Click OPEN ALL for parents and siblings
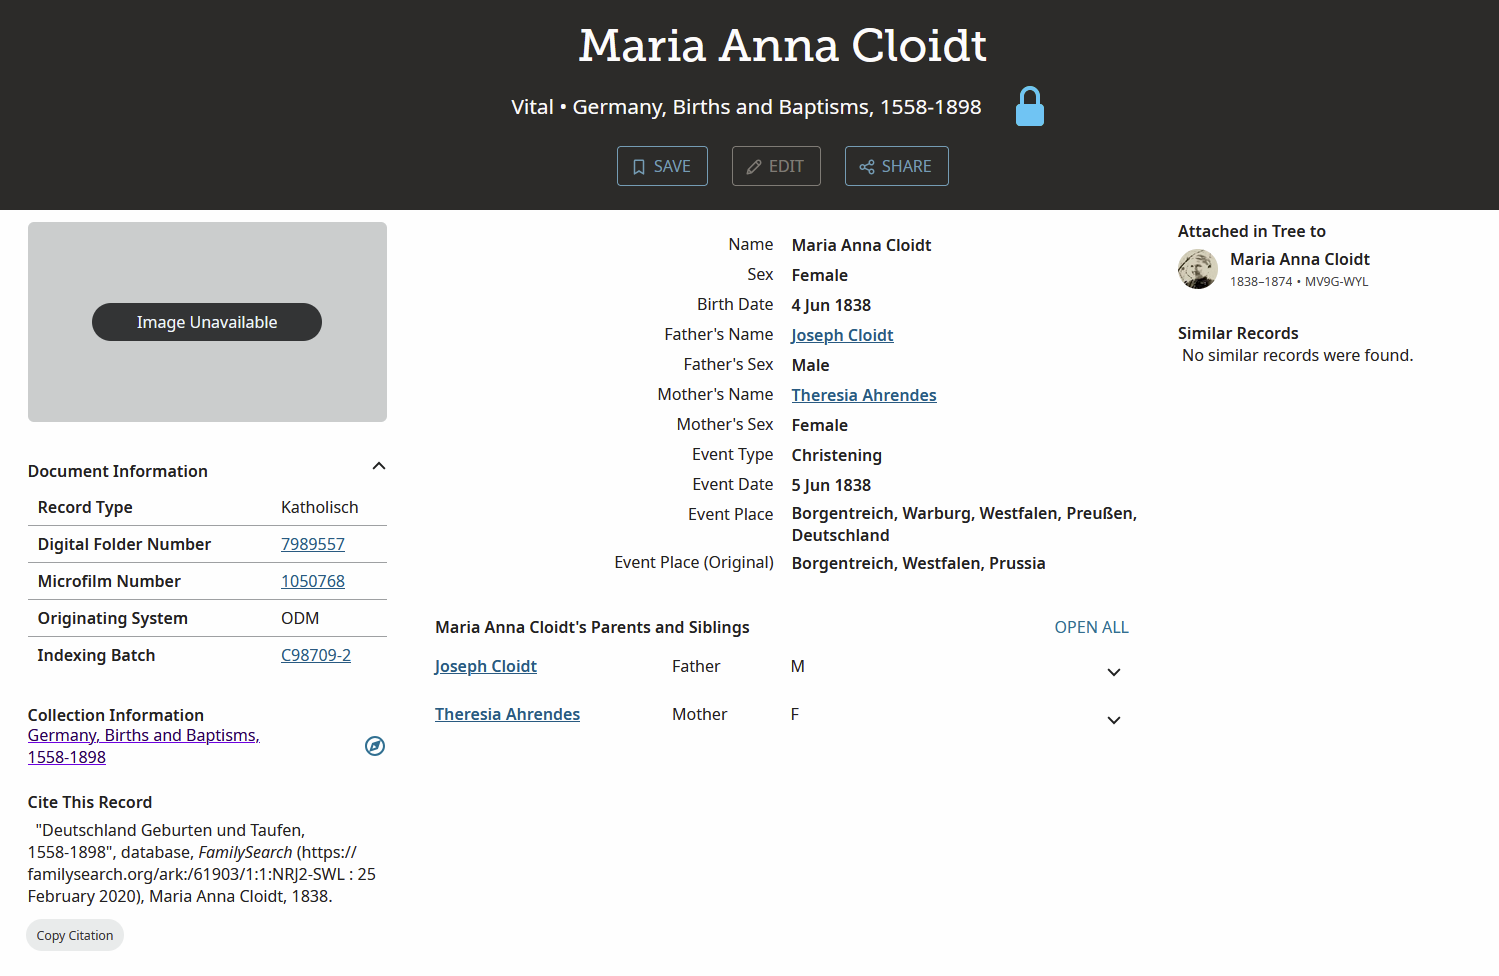 [1091, 627]
